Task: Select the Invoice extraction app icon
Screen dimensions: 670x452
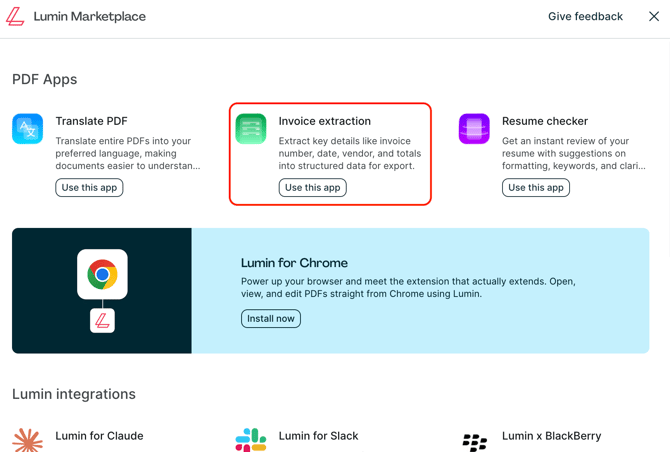Action: (x=251, y=129)
